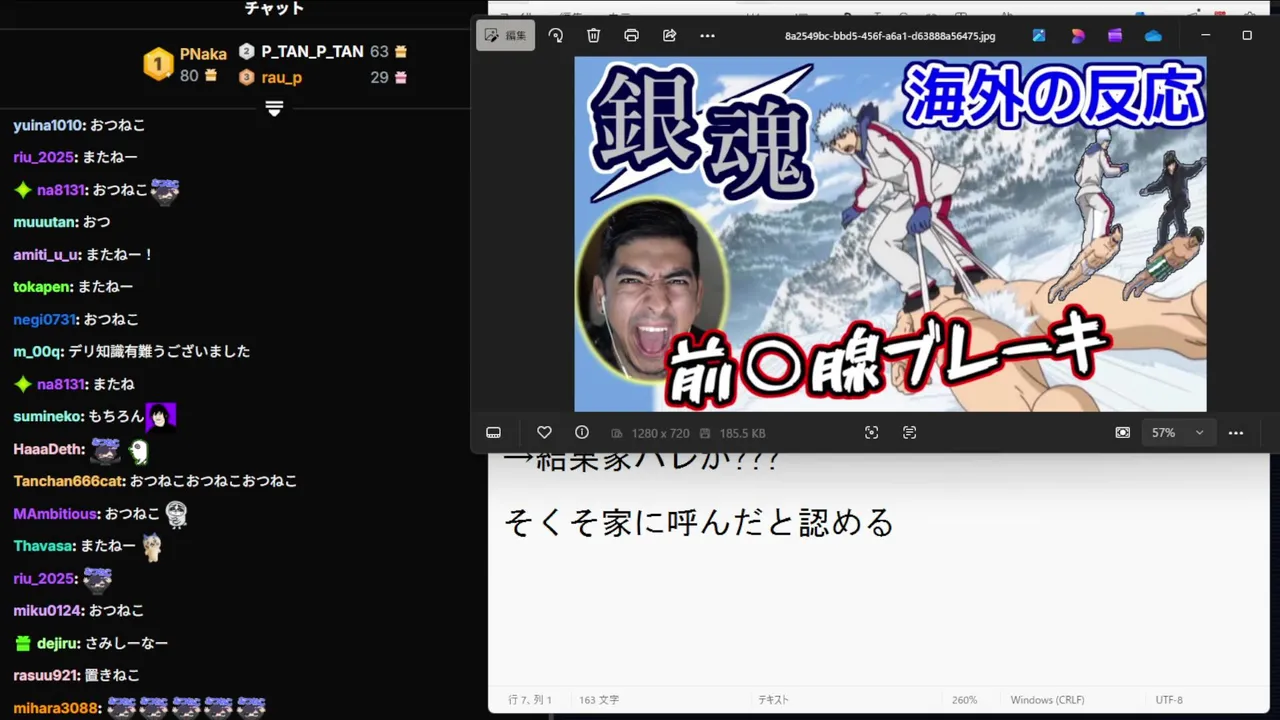The width and height of the screenshot is (1280, 720).
Task: Open the Designer app icon in Photos
Action: (1077, 35)
